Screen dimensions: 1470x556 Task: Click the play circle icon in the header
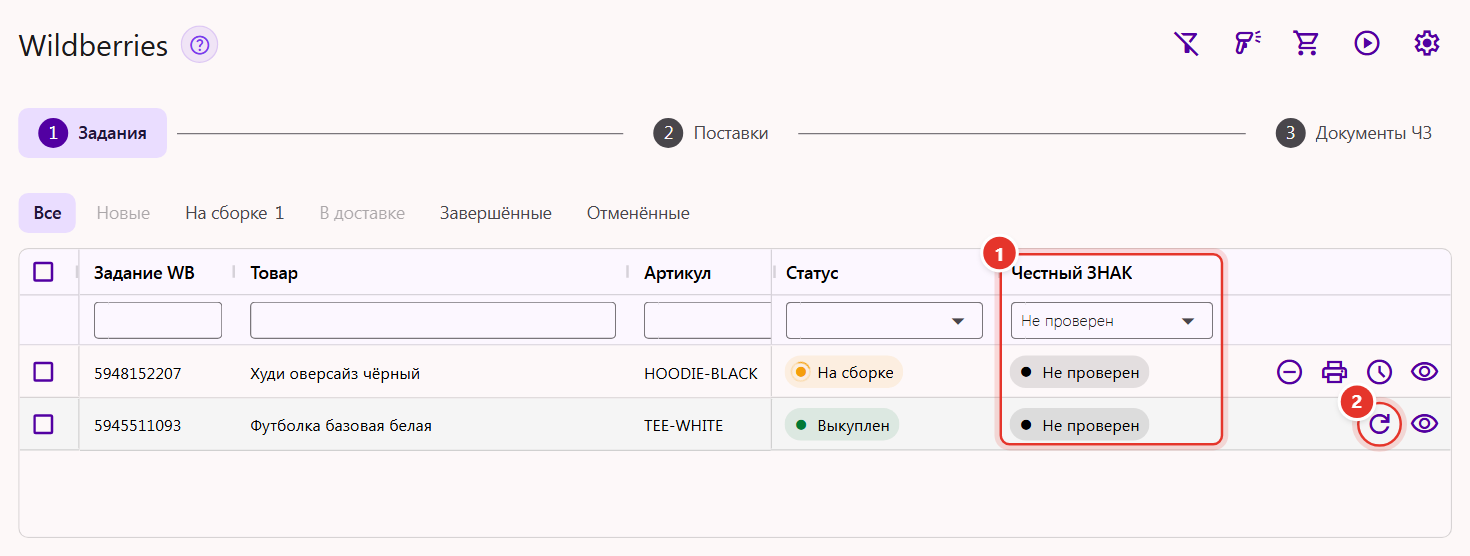(1367, 43)
